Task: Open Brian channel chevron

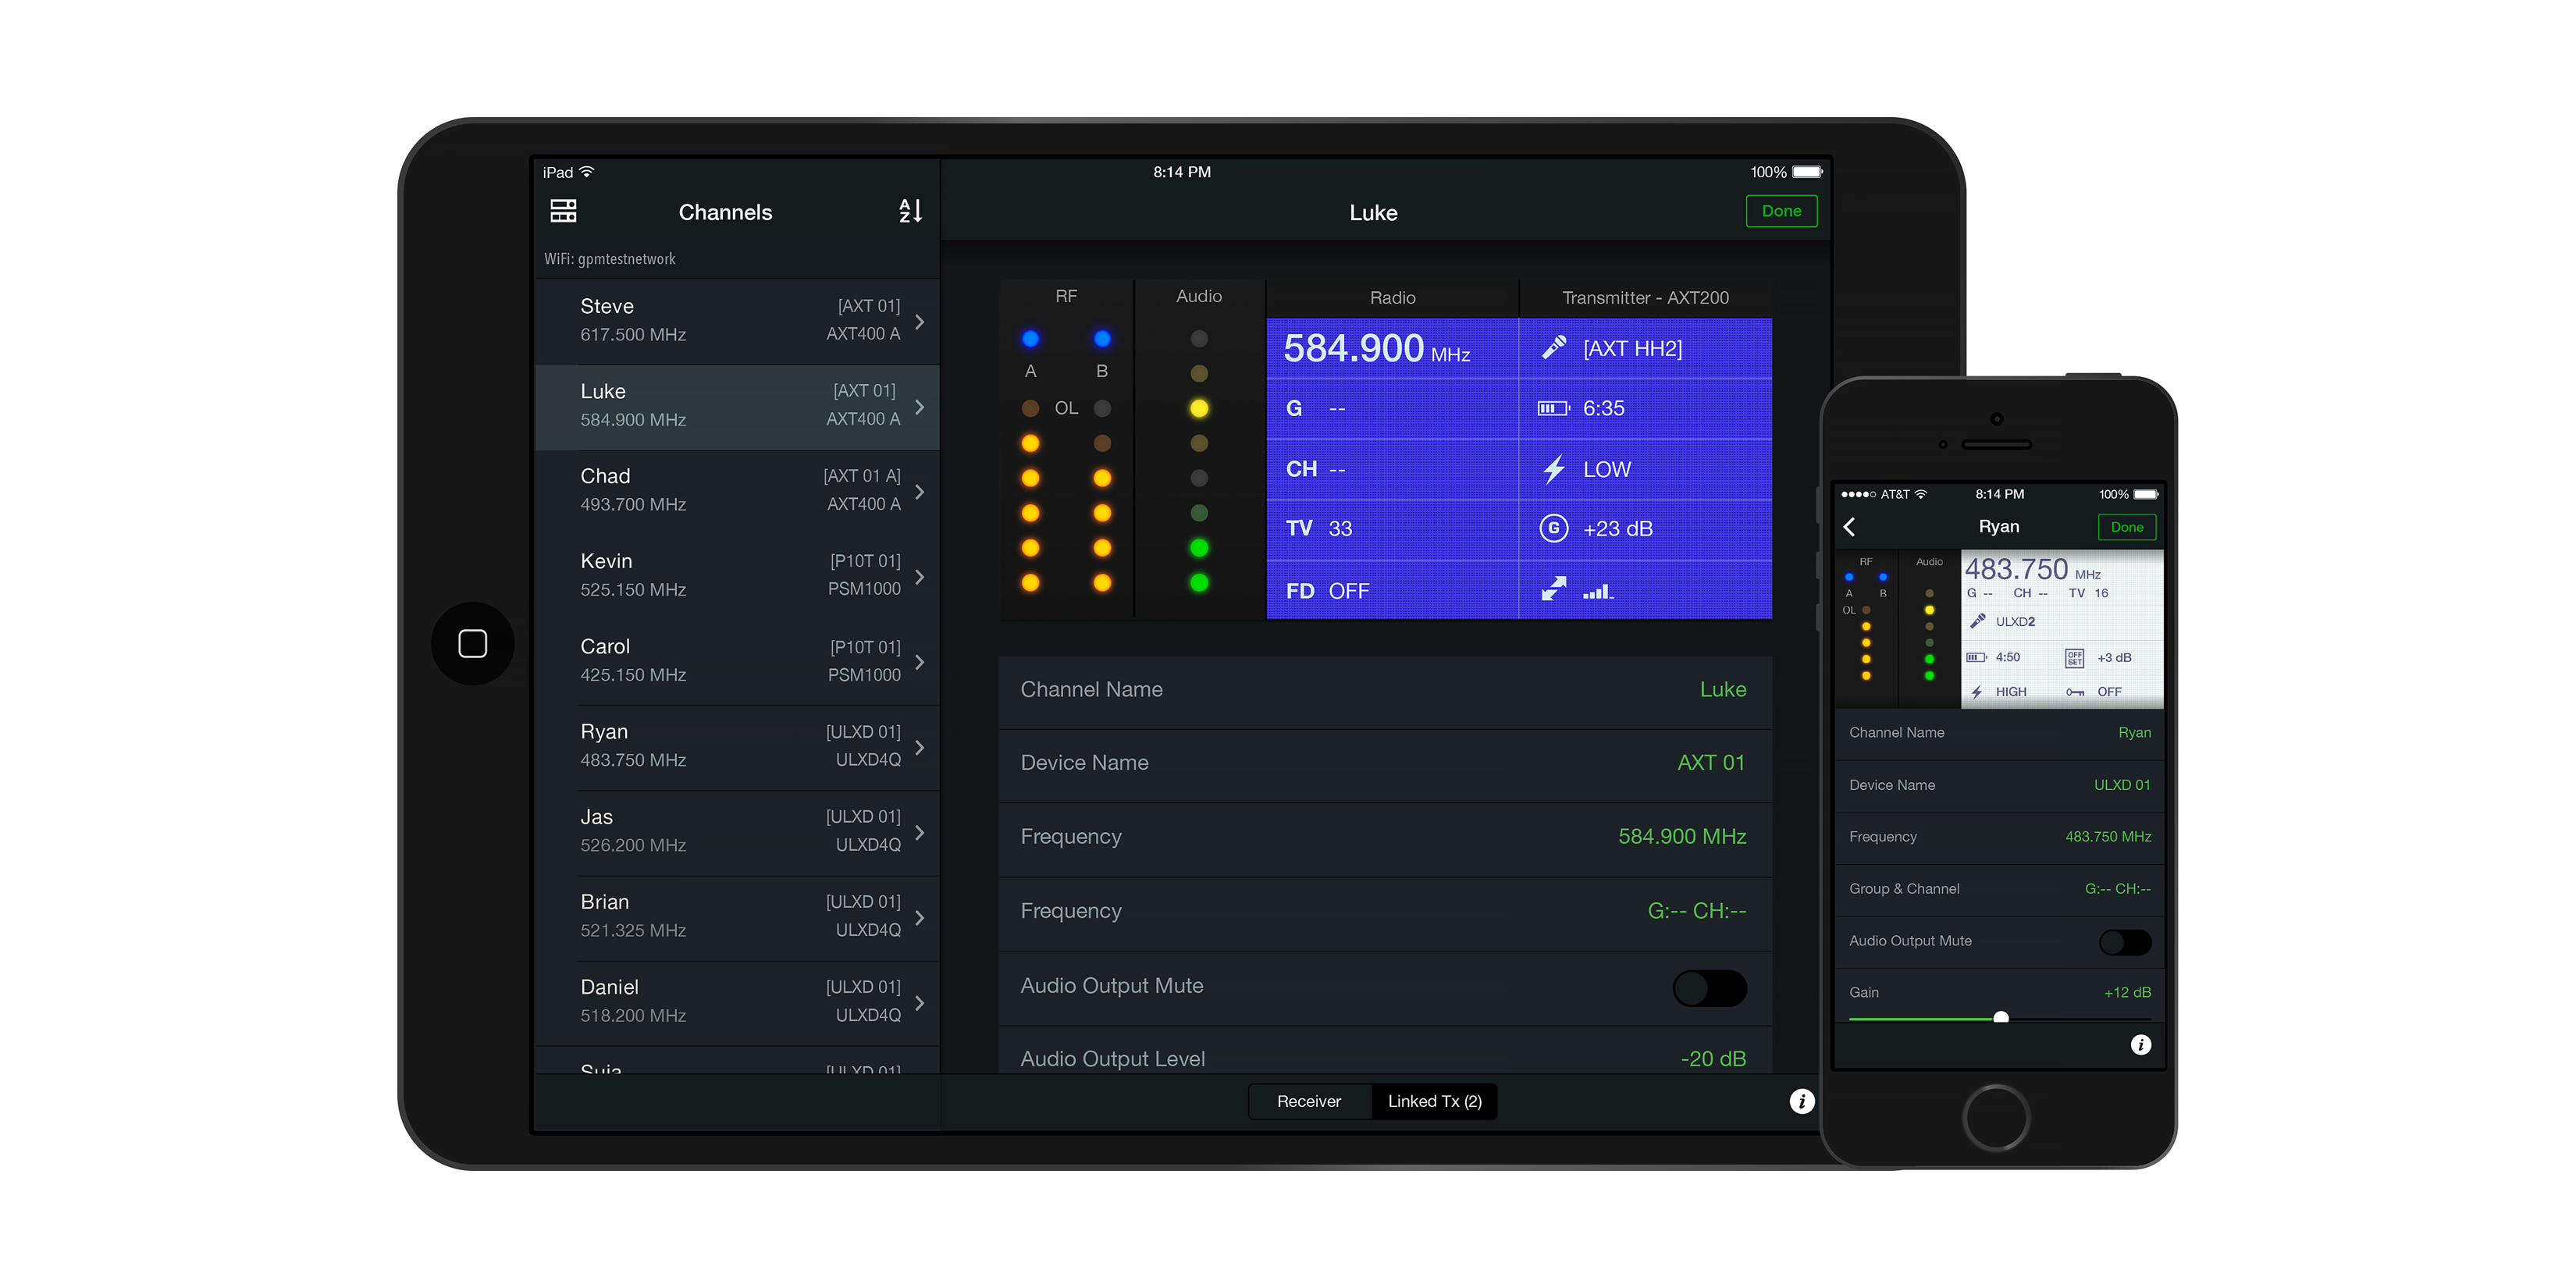Action: pos(919,917)
